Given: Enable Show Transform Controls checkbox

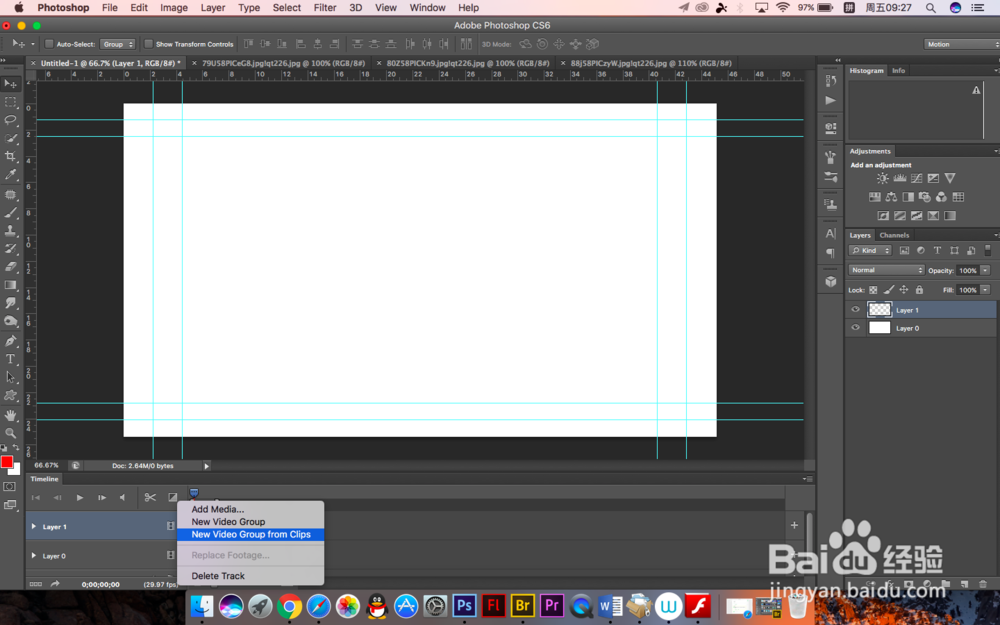Looking at the screenshot, I should 148,44.
